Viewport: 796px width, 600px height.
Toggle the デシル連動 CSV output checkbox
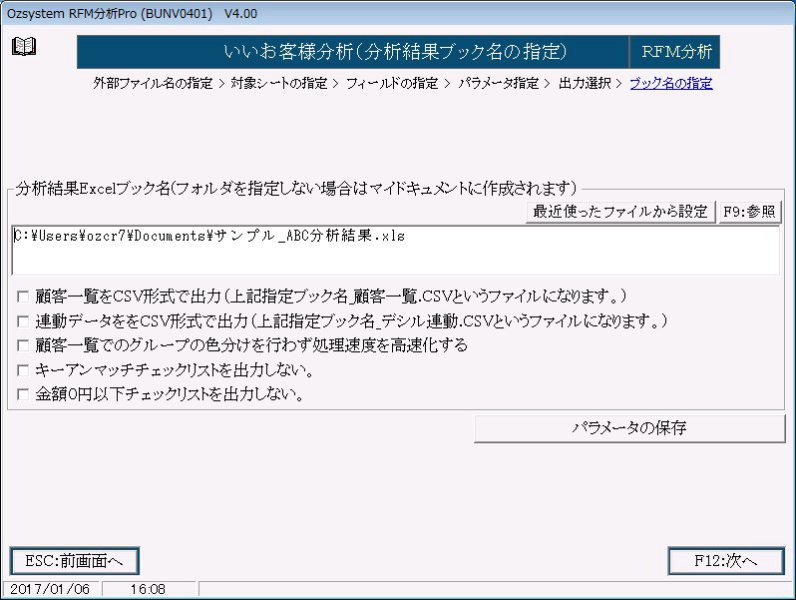click(x=23, y=321)
